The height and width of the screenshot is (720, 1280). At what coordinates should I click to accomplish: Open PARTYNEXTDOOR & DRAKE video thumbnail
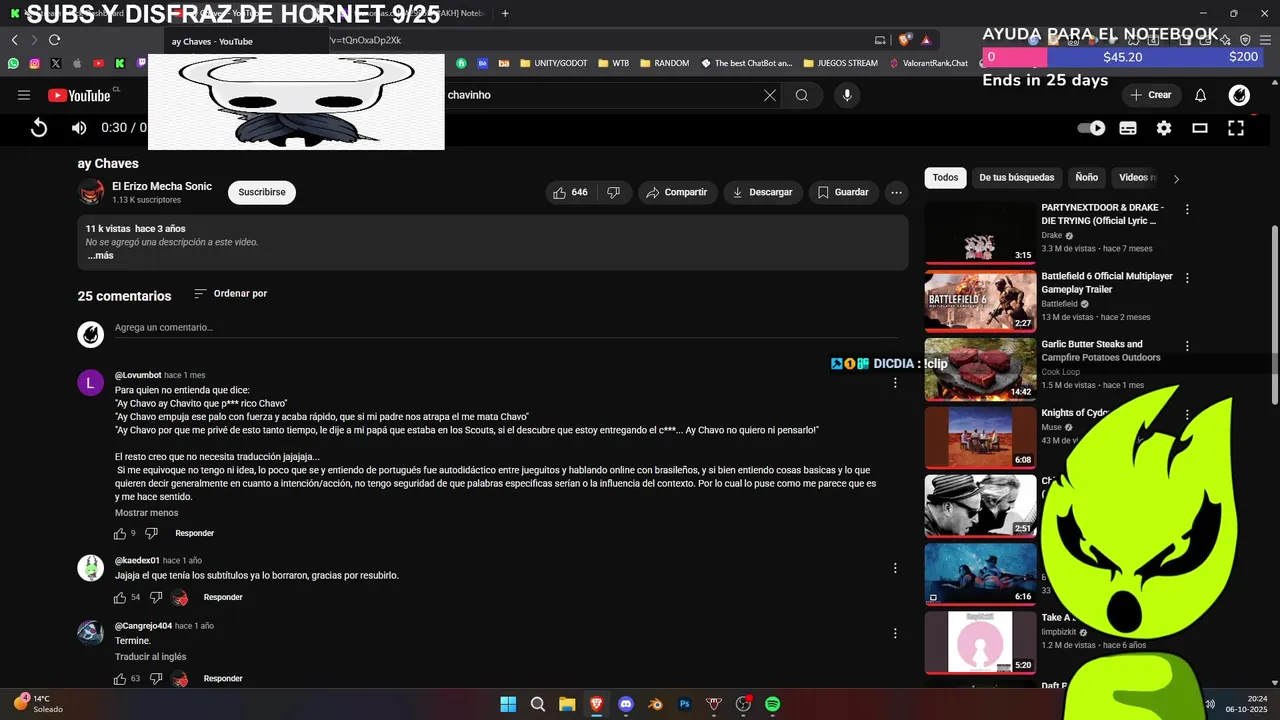980,232
